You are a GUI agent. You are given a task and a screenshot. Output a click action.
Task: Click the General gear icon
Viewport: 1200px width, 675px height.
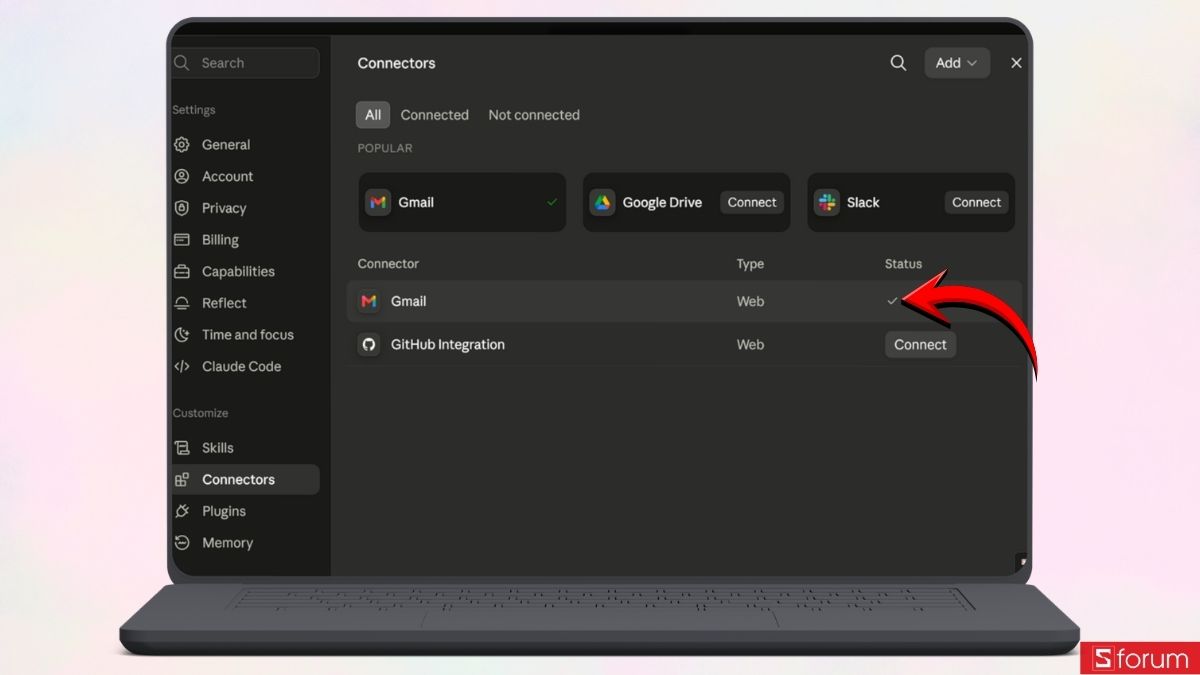pyautogui.click(x=182, y=145)
